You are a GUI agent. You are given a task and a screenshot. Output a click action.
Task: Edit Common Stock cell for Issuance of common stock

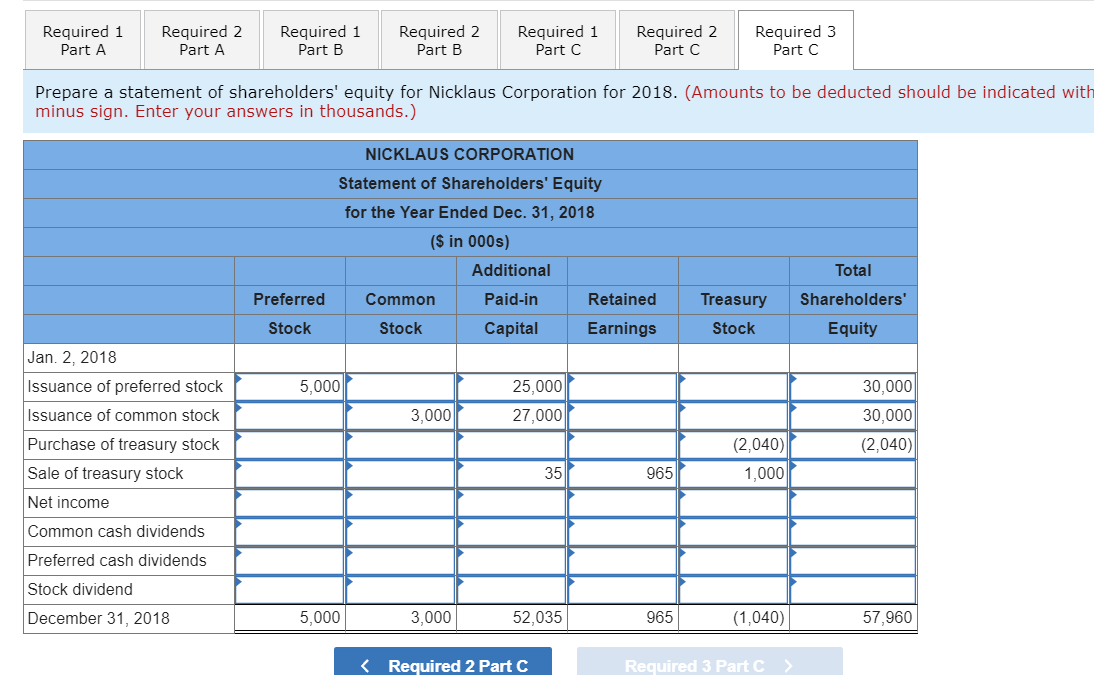point(400,416)
